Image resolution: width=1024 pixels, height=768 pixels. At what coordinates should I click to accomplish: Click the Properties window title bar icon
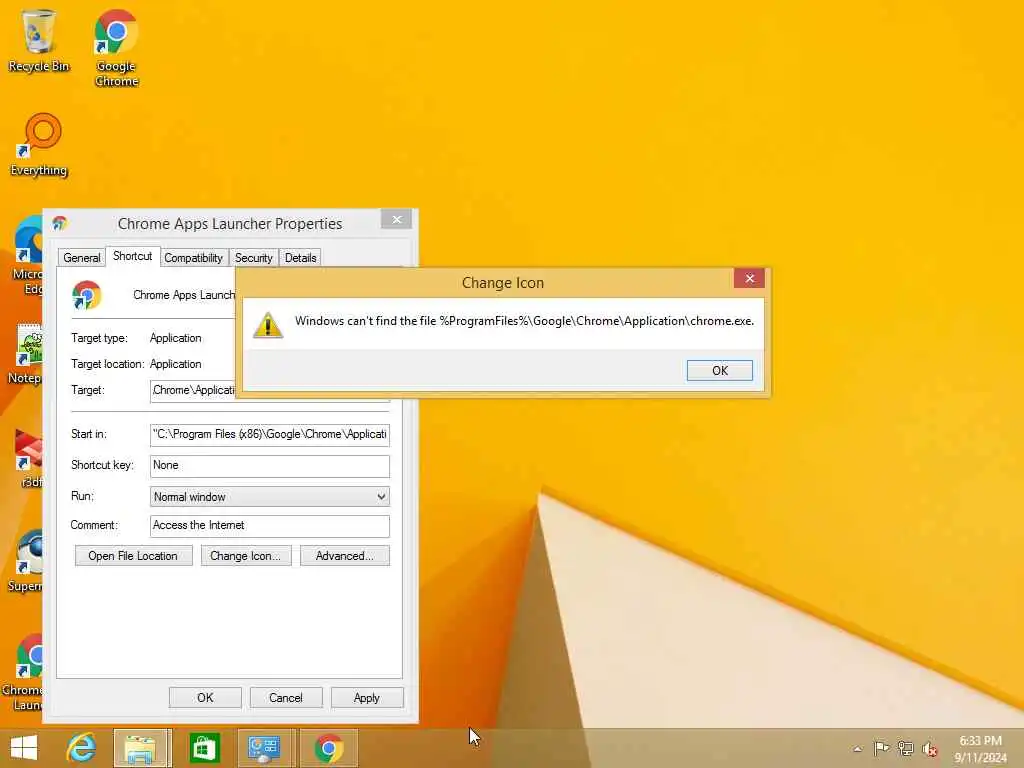pyautogui.click(x=60, y=224)
